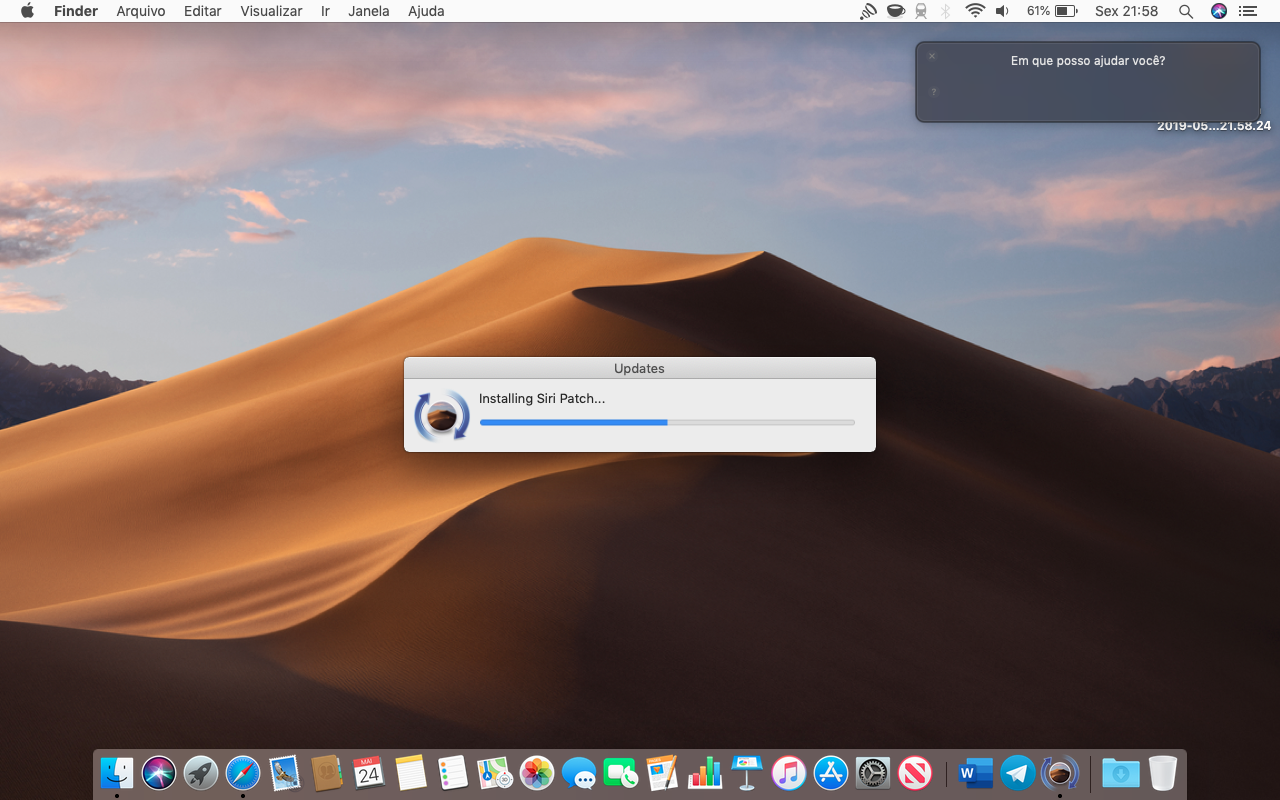1280x800 pixels.
Task: Open the Ir menu
Action: coord(325,11)
